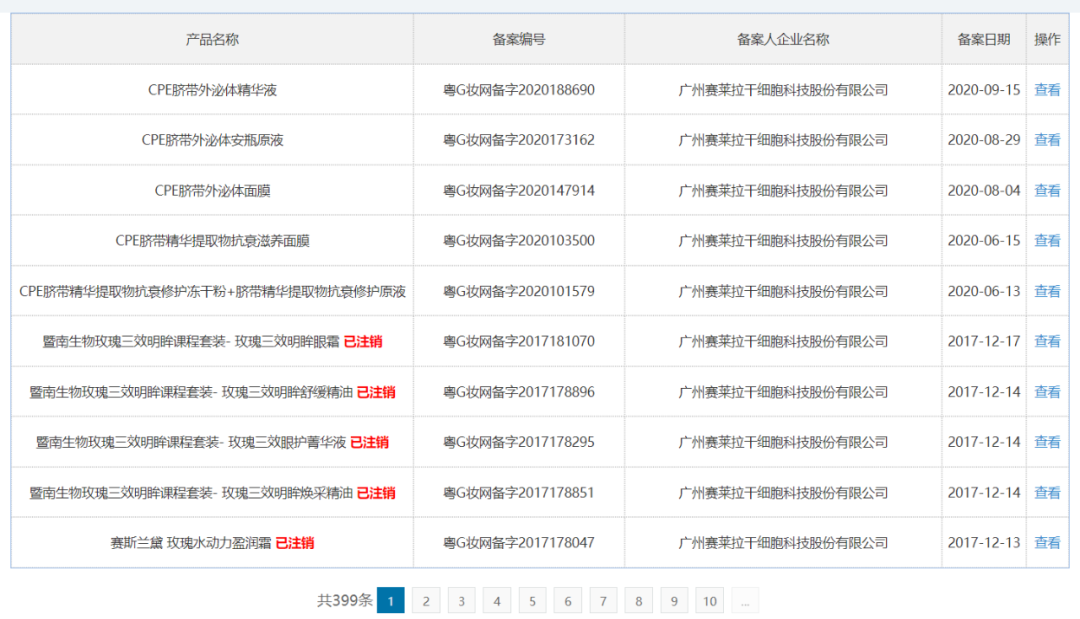Click the 备案编号 column header
1080x619 pixels.
(x=519, y=39)
